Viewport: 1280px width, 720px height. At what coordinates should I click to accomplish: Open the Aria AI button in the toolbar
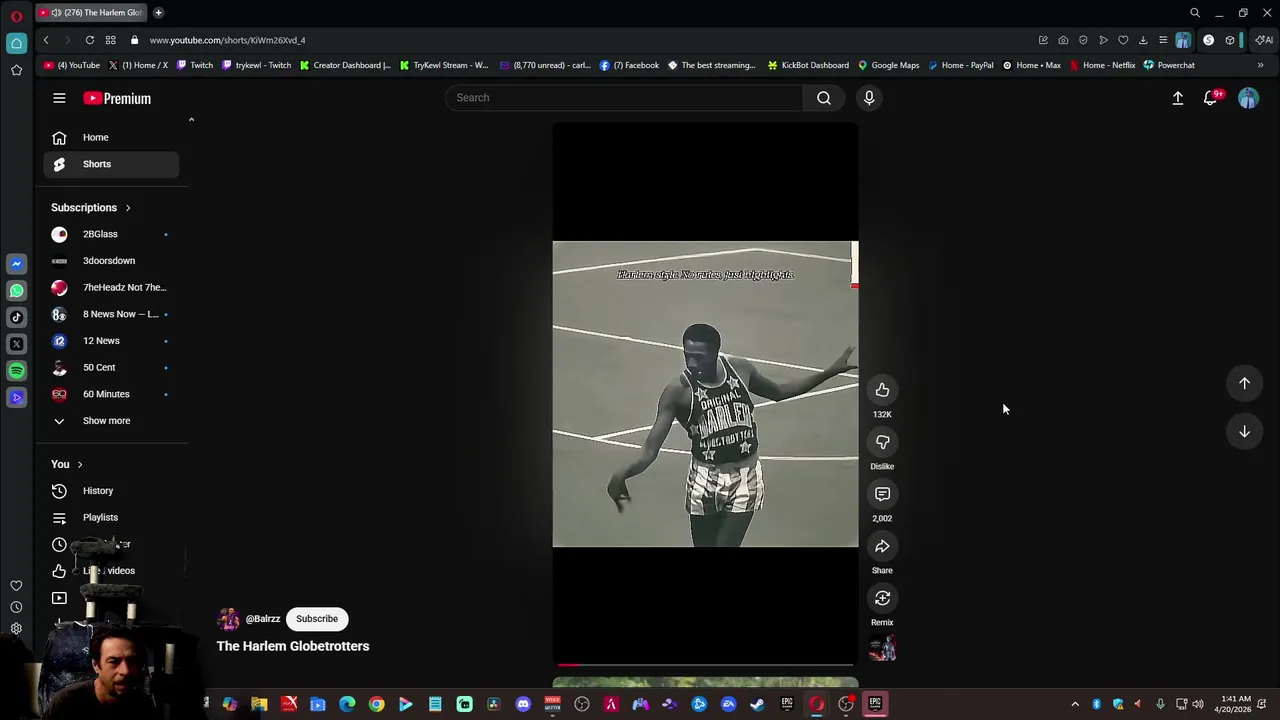1264,40
